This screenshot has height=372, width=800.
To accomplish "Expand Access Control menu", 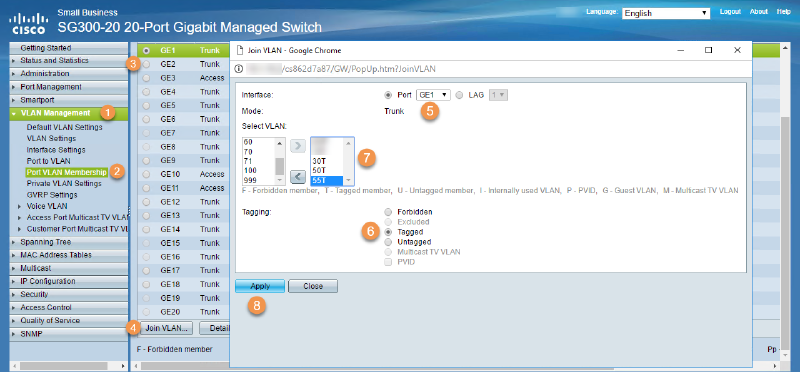I will point(46,308).
